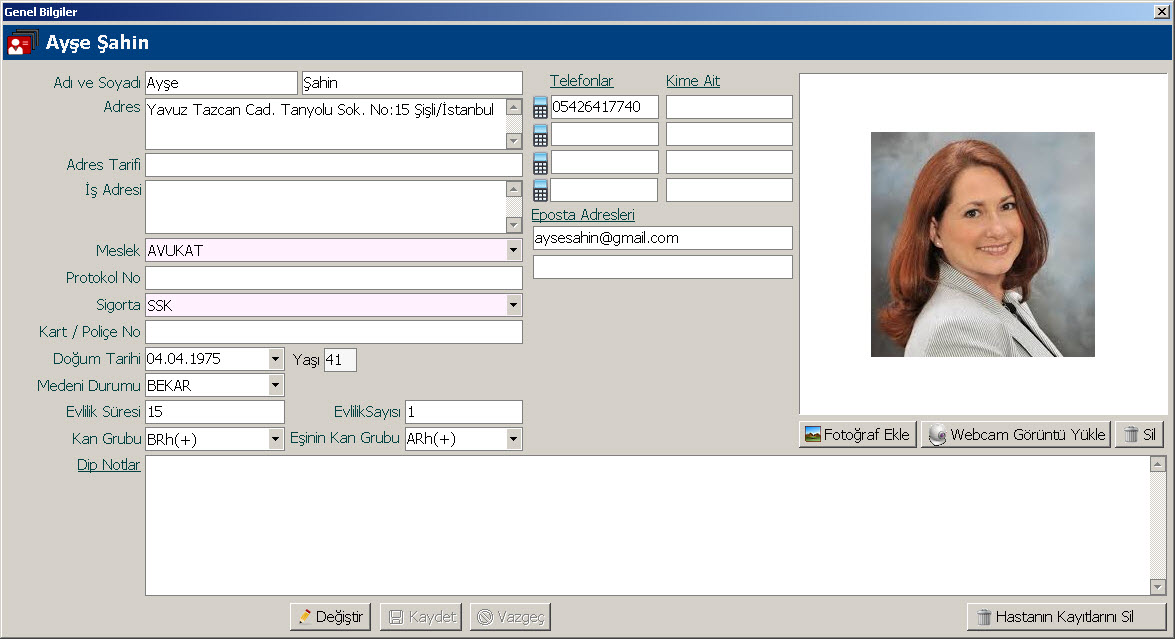Focus the first name field containing Ayşe

point(221,83)
